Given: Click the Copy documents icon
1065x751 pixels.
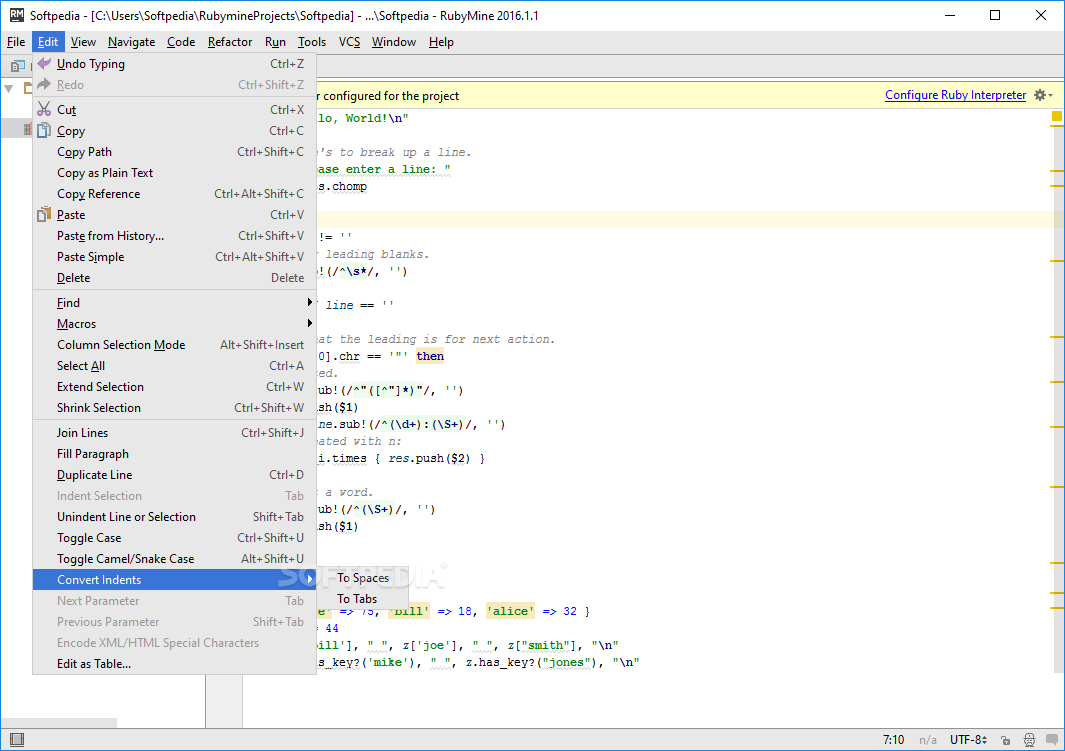Looking at the screenshot, I should 44,130.
